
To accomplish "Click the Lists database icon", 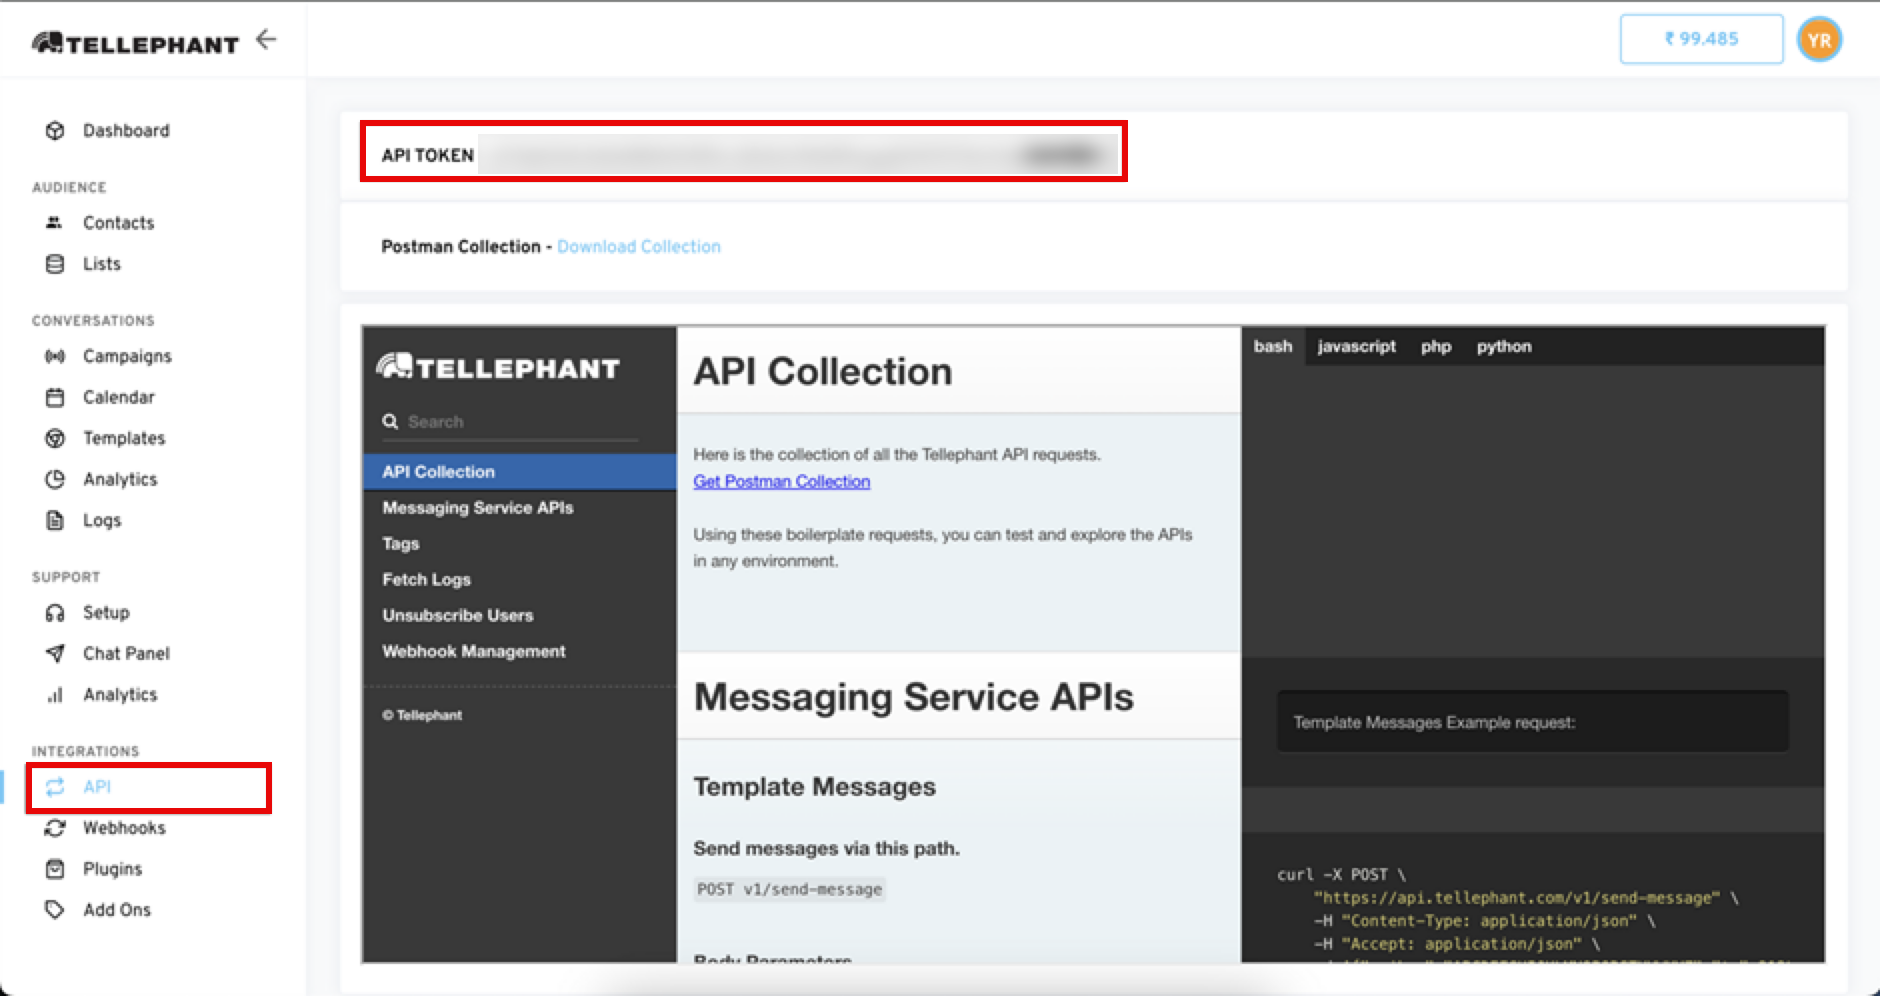I will coord(55,264).
